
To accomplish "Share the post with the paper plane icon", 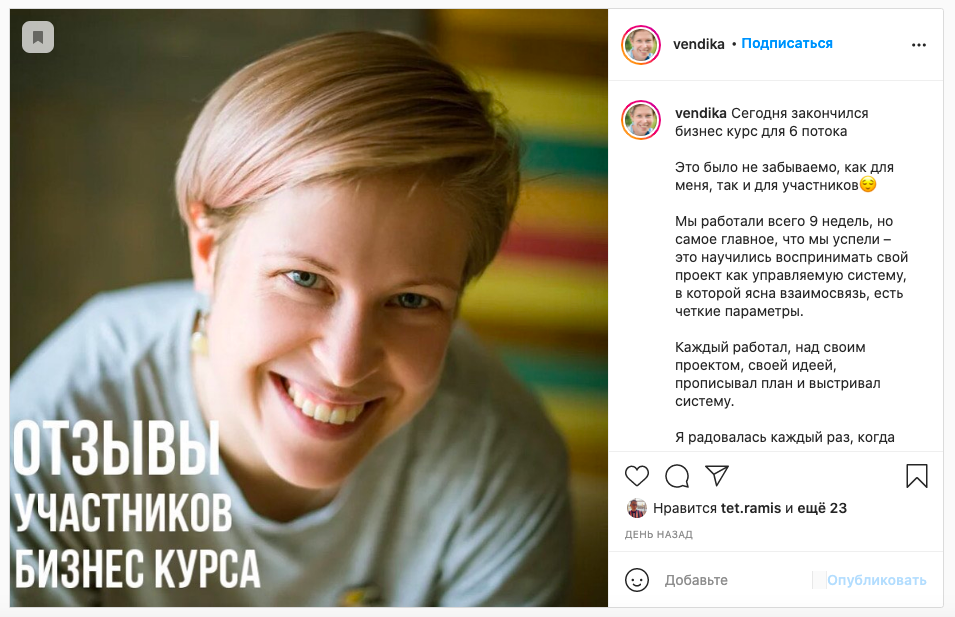I will coord(717,475).
